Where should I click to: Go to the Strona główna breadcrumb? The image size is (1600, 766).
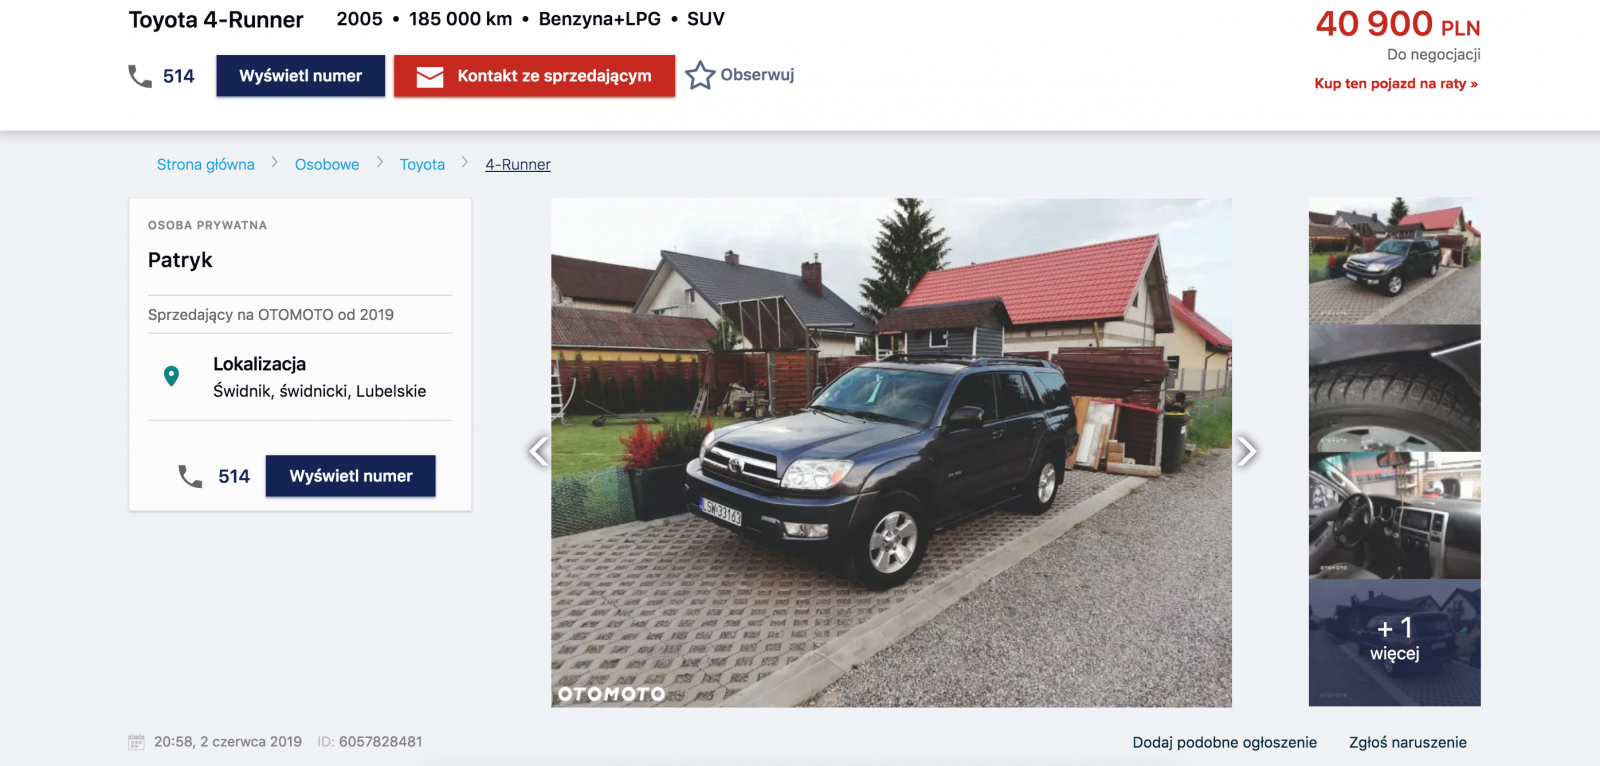coord(206,165)
